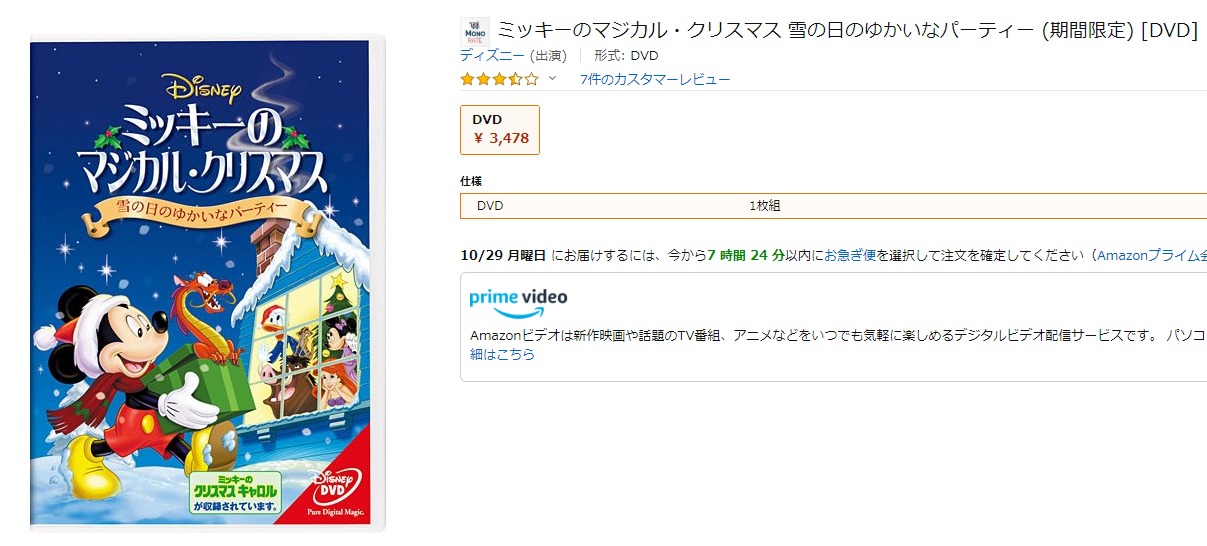Click the 10/29 月曜日 delivery date
This screenshot has height=546, width=1207.
coord(504,255)
